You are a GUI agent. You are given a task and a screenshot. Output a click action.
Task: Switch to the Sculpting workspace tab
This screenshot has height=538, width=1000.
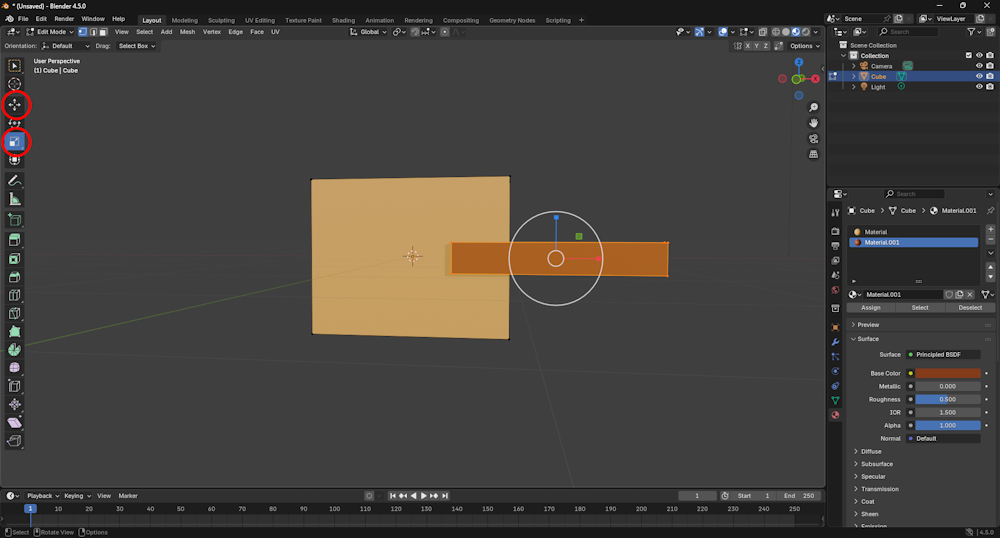(x=221, y=20)
